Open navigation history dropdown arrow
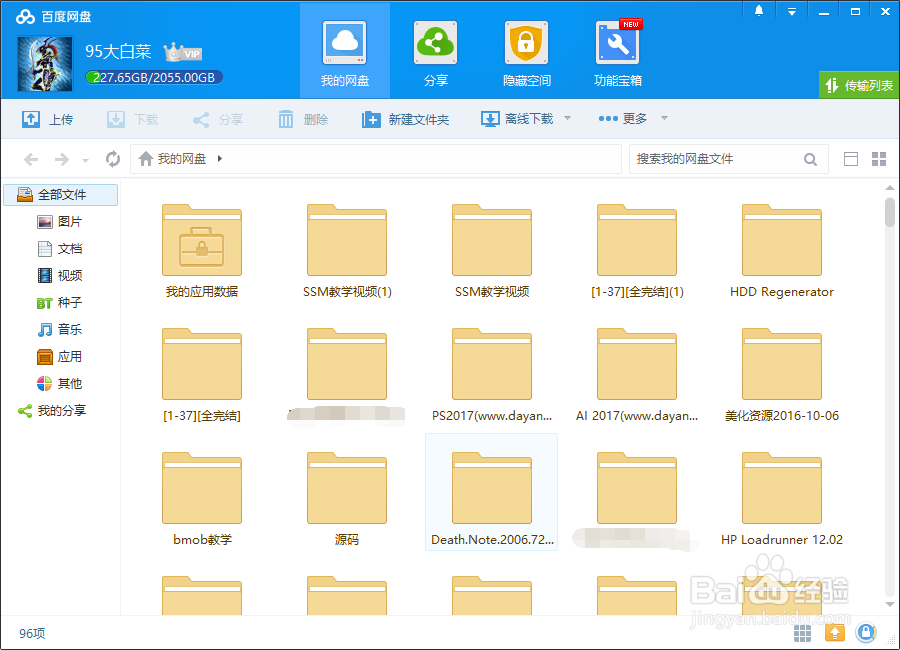 (86, 160)
